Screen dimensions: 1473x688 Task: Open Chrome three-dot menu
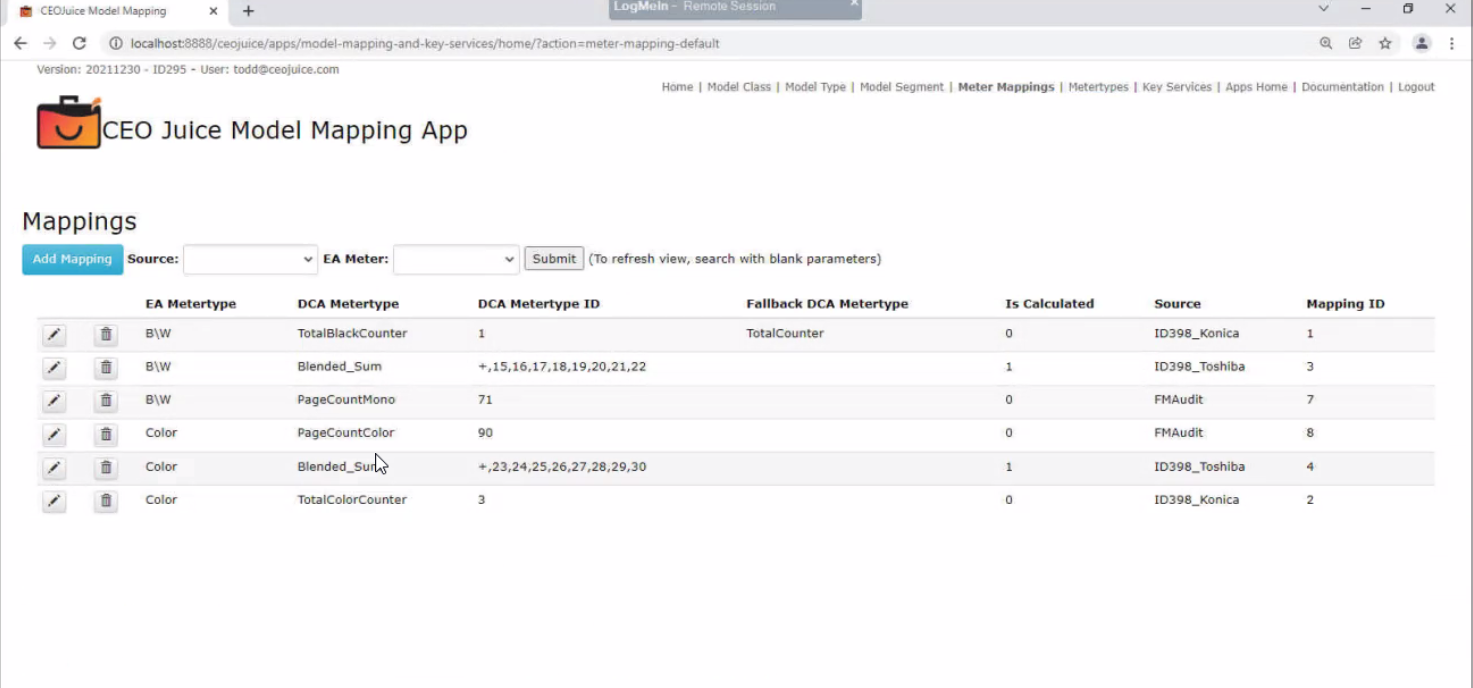click(x=1451, y=43)
